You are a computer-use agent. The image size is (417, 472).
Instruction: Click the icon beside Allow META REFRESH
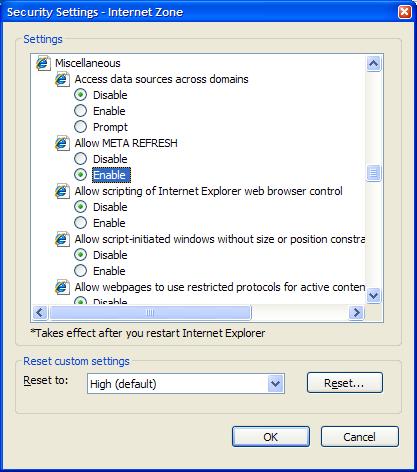point(62,143)
